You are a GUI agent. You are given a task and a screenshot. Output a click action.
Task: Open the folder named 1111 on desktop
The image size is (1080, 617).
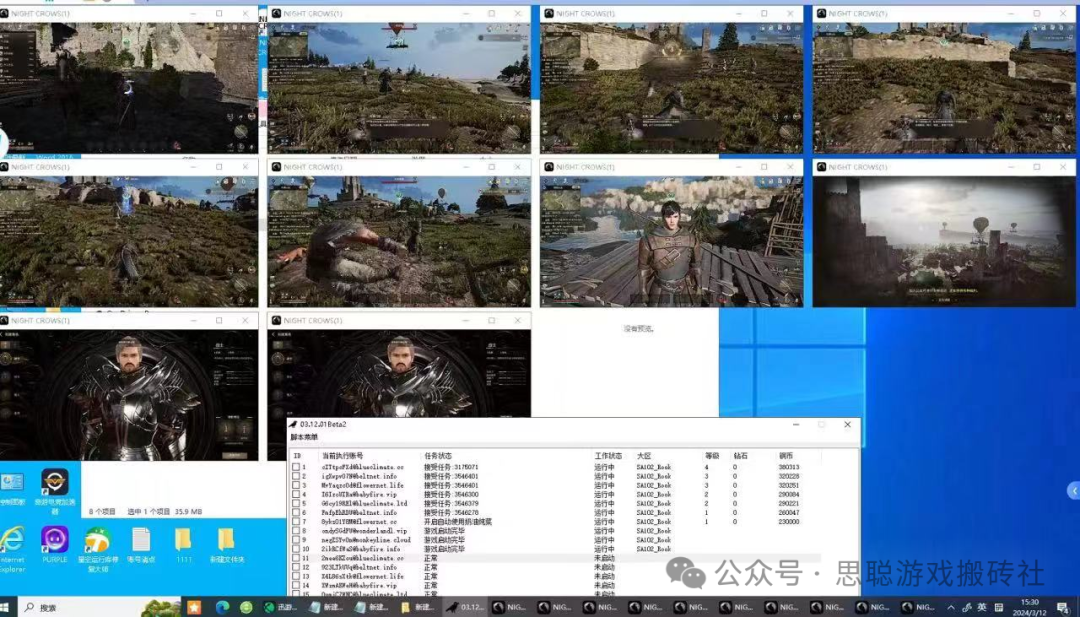[183, 541]
